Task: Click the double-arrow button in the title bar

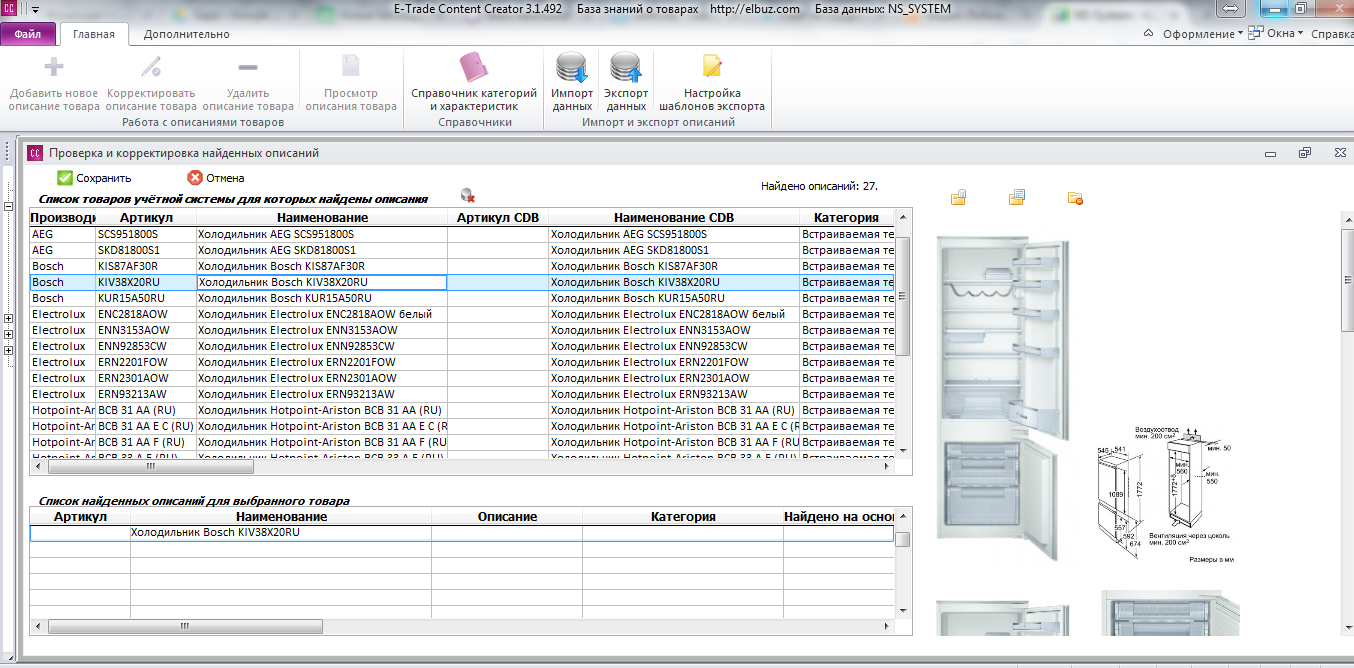Action: tap(1232, 8)
